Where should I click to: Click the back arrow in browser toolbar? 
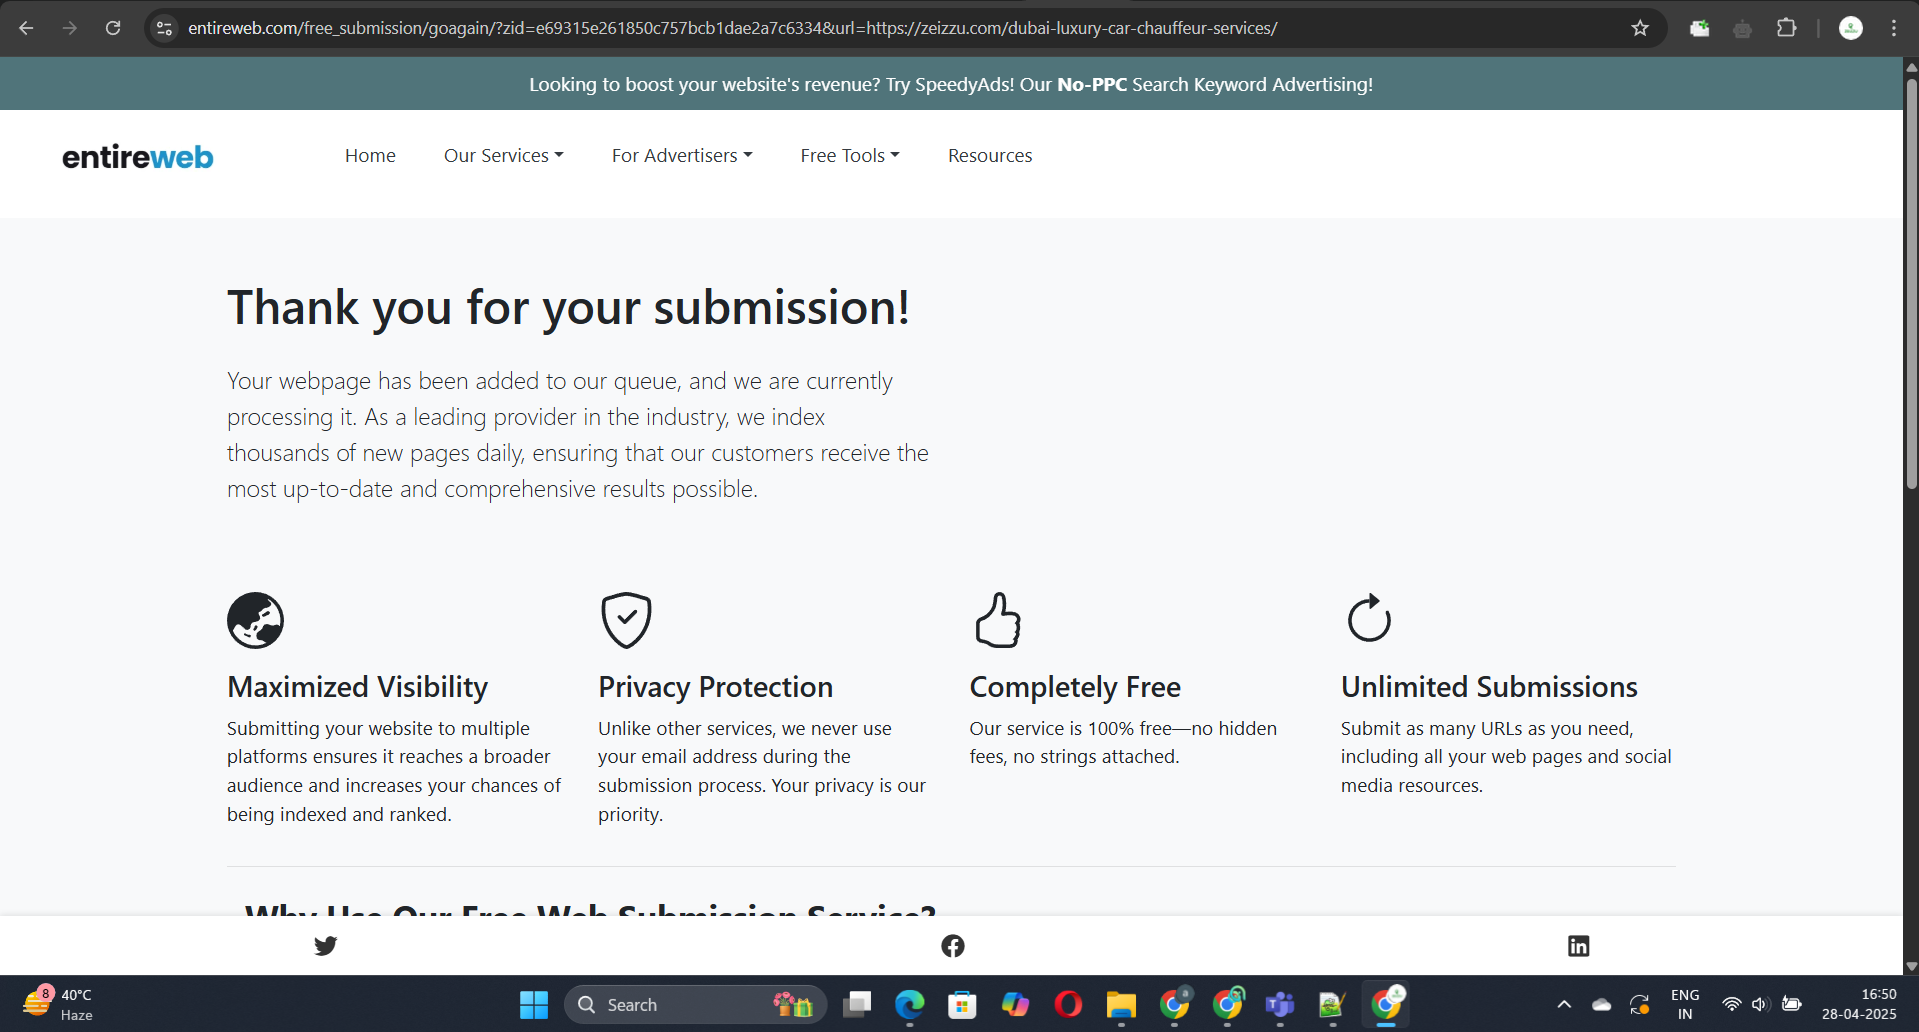point(27,28)
